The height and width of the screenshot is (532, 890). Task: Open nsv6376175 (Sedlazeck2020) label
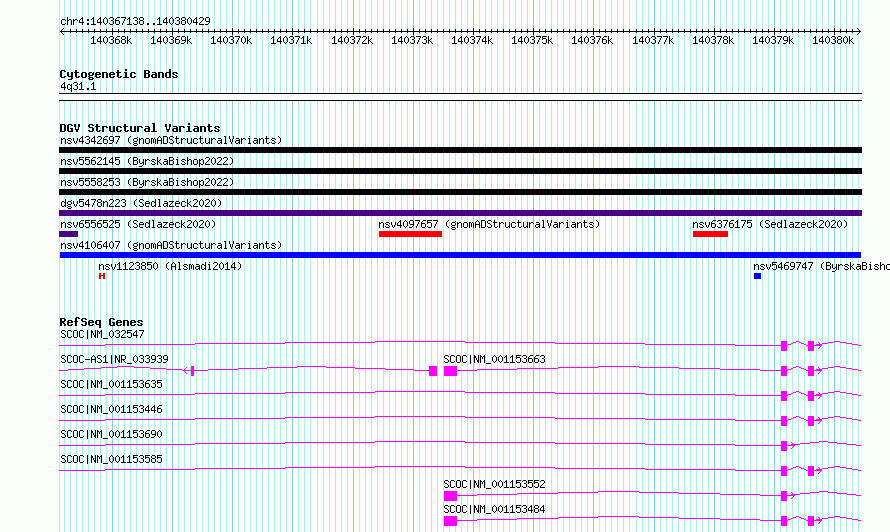coord(770,224)
